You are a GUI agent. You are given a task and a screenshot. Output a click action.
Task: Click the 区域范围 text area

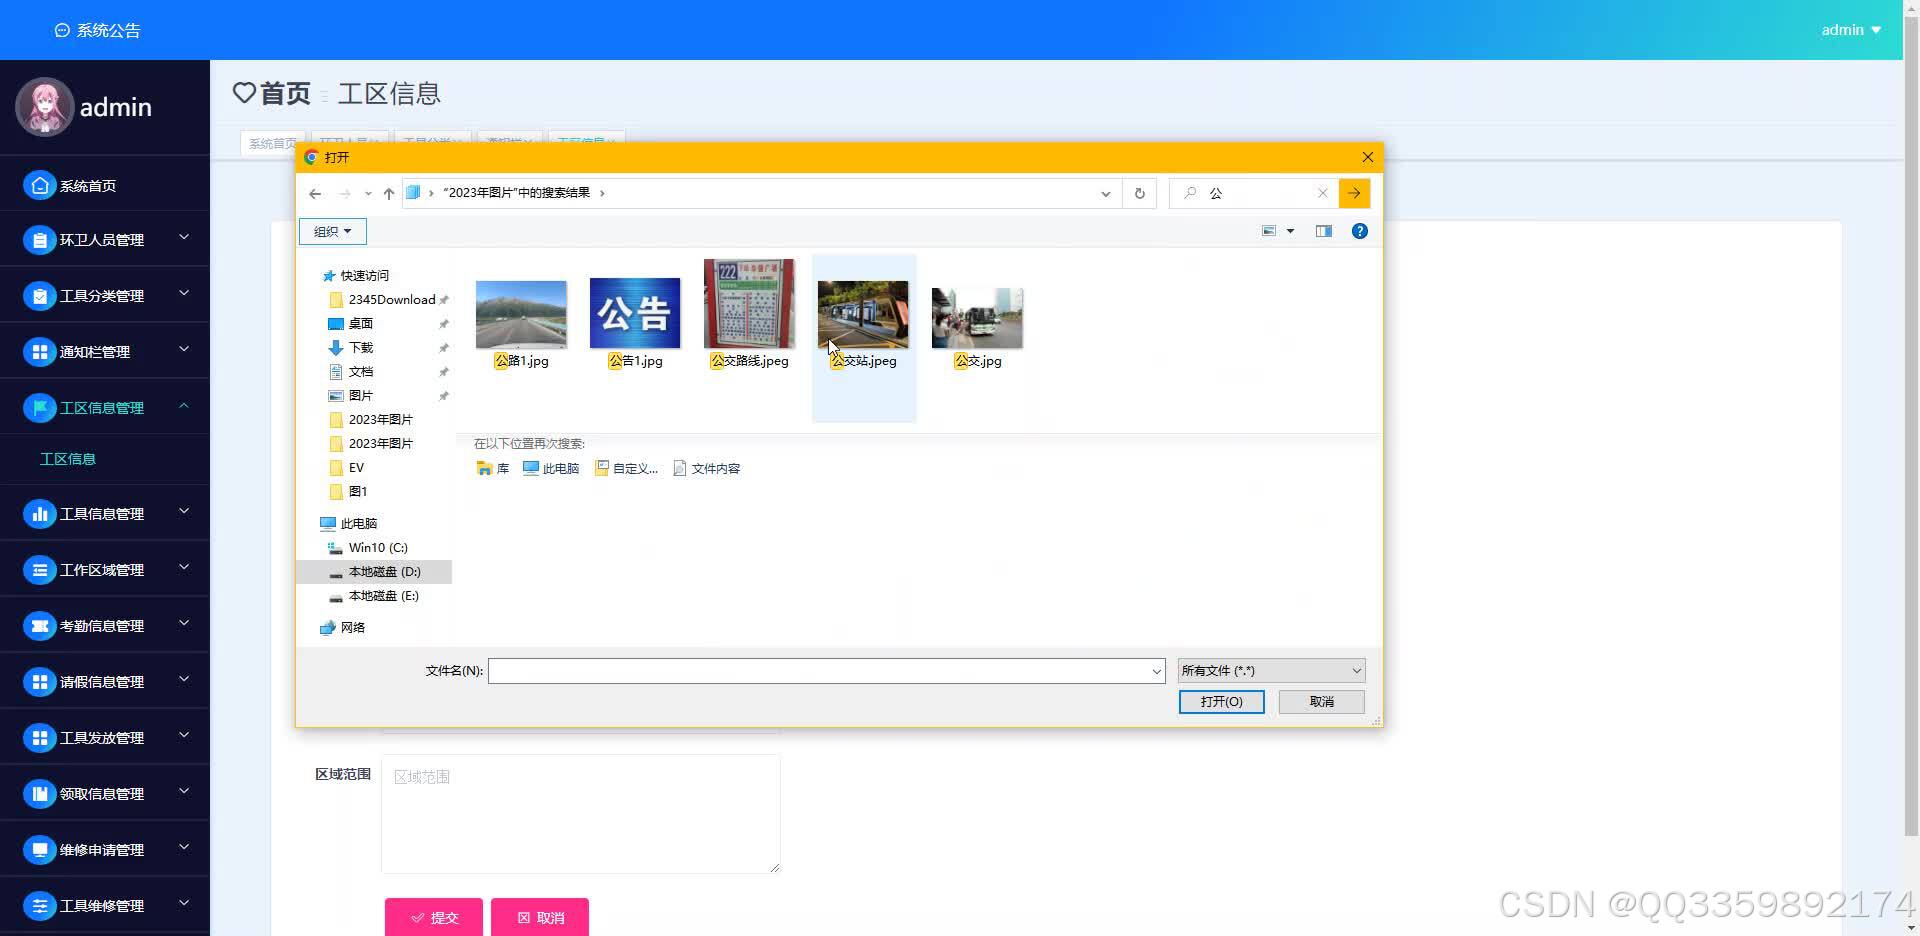[x=580, y=814]
